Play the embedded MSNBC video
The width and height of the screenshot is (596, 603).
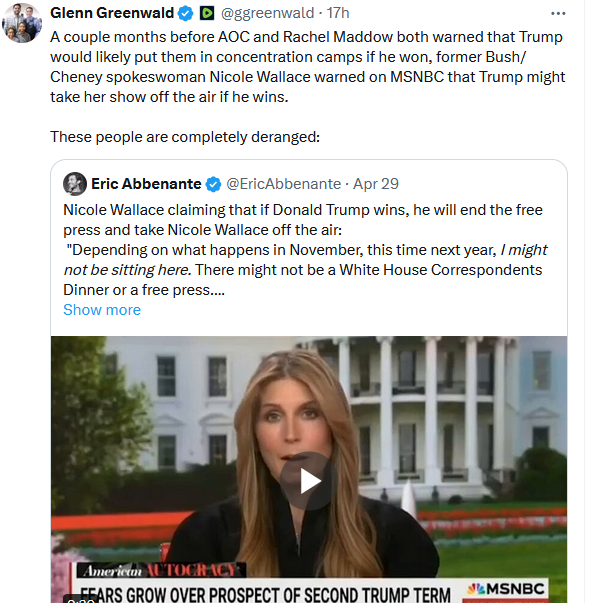[309, 481]
